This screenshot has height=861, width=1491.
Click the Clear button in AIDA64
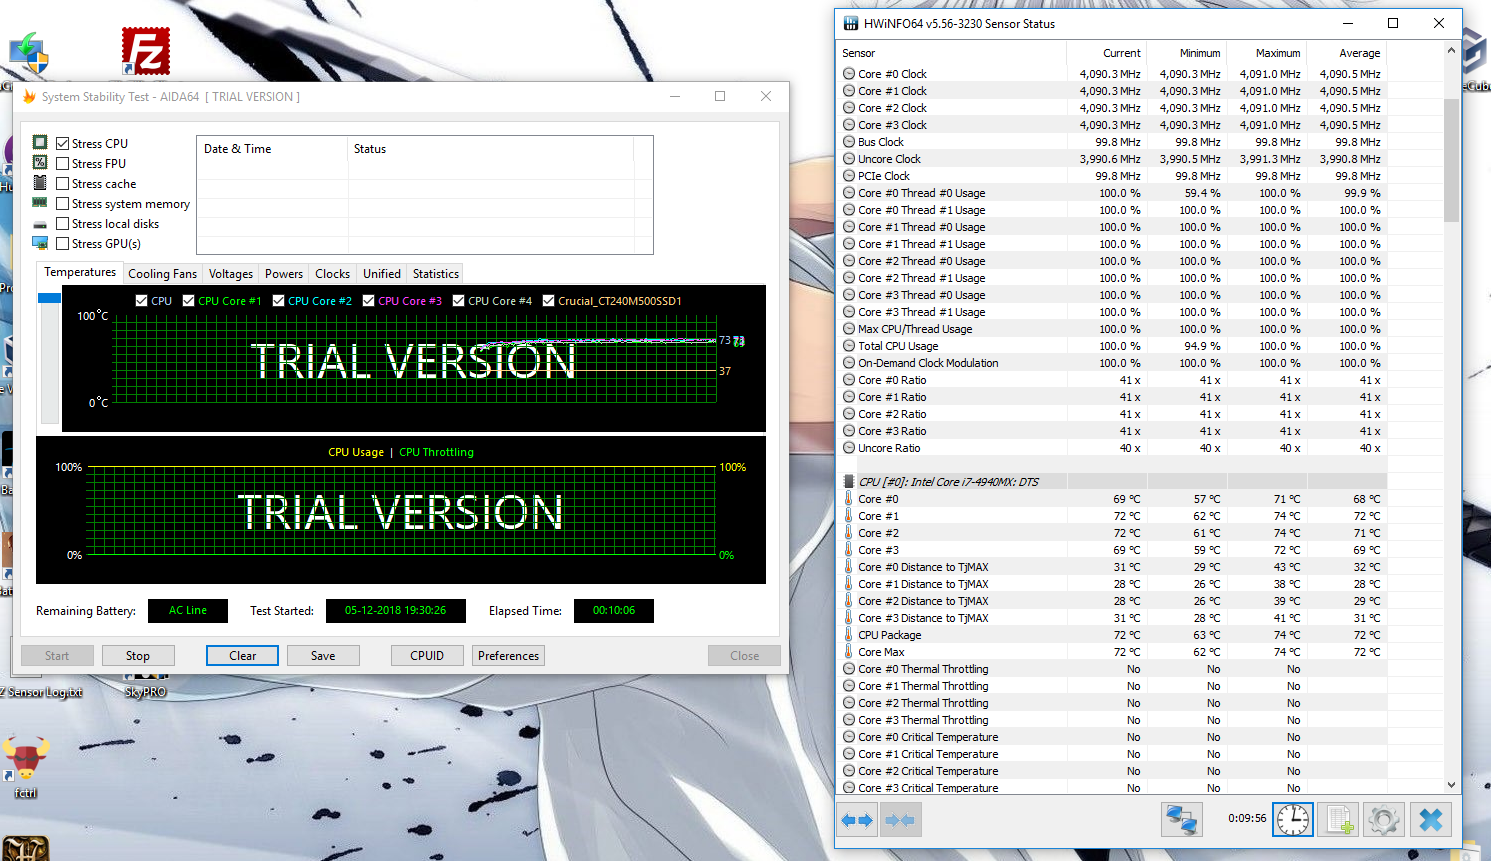point(243,656)
